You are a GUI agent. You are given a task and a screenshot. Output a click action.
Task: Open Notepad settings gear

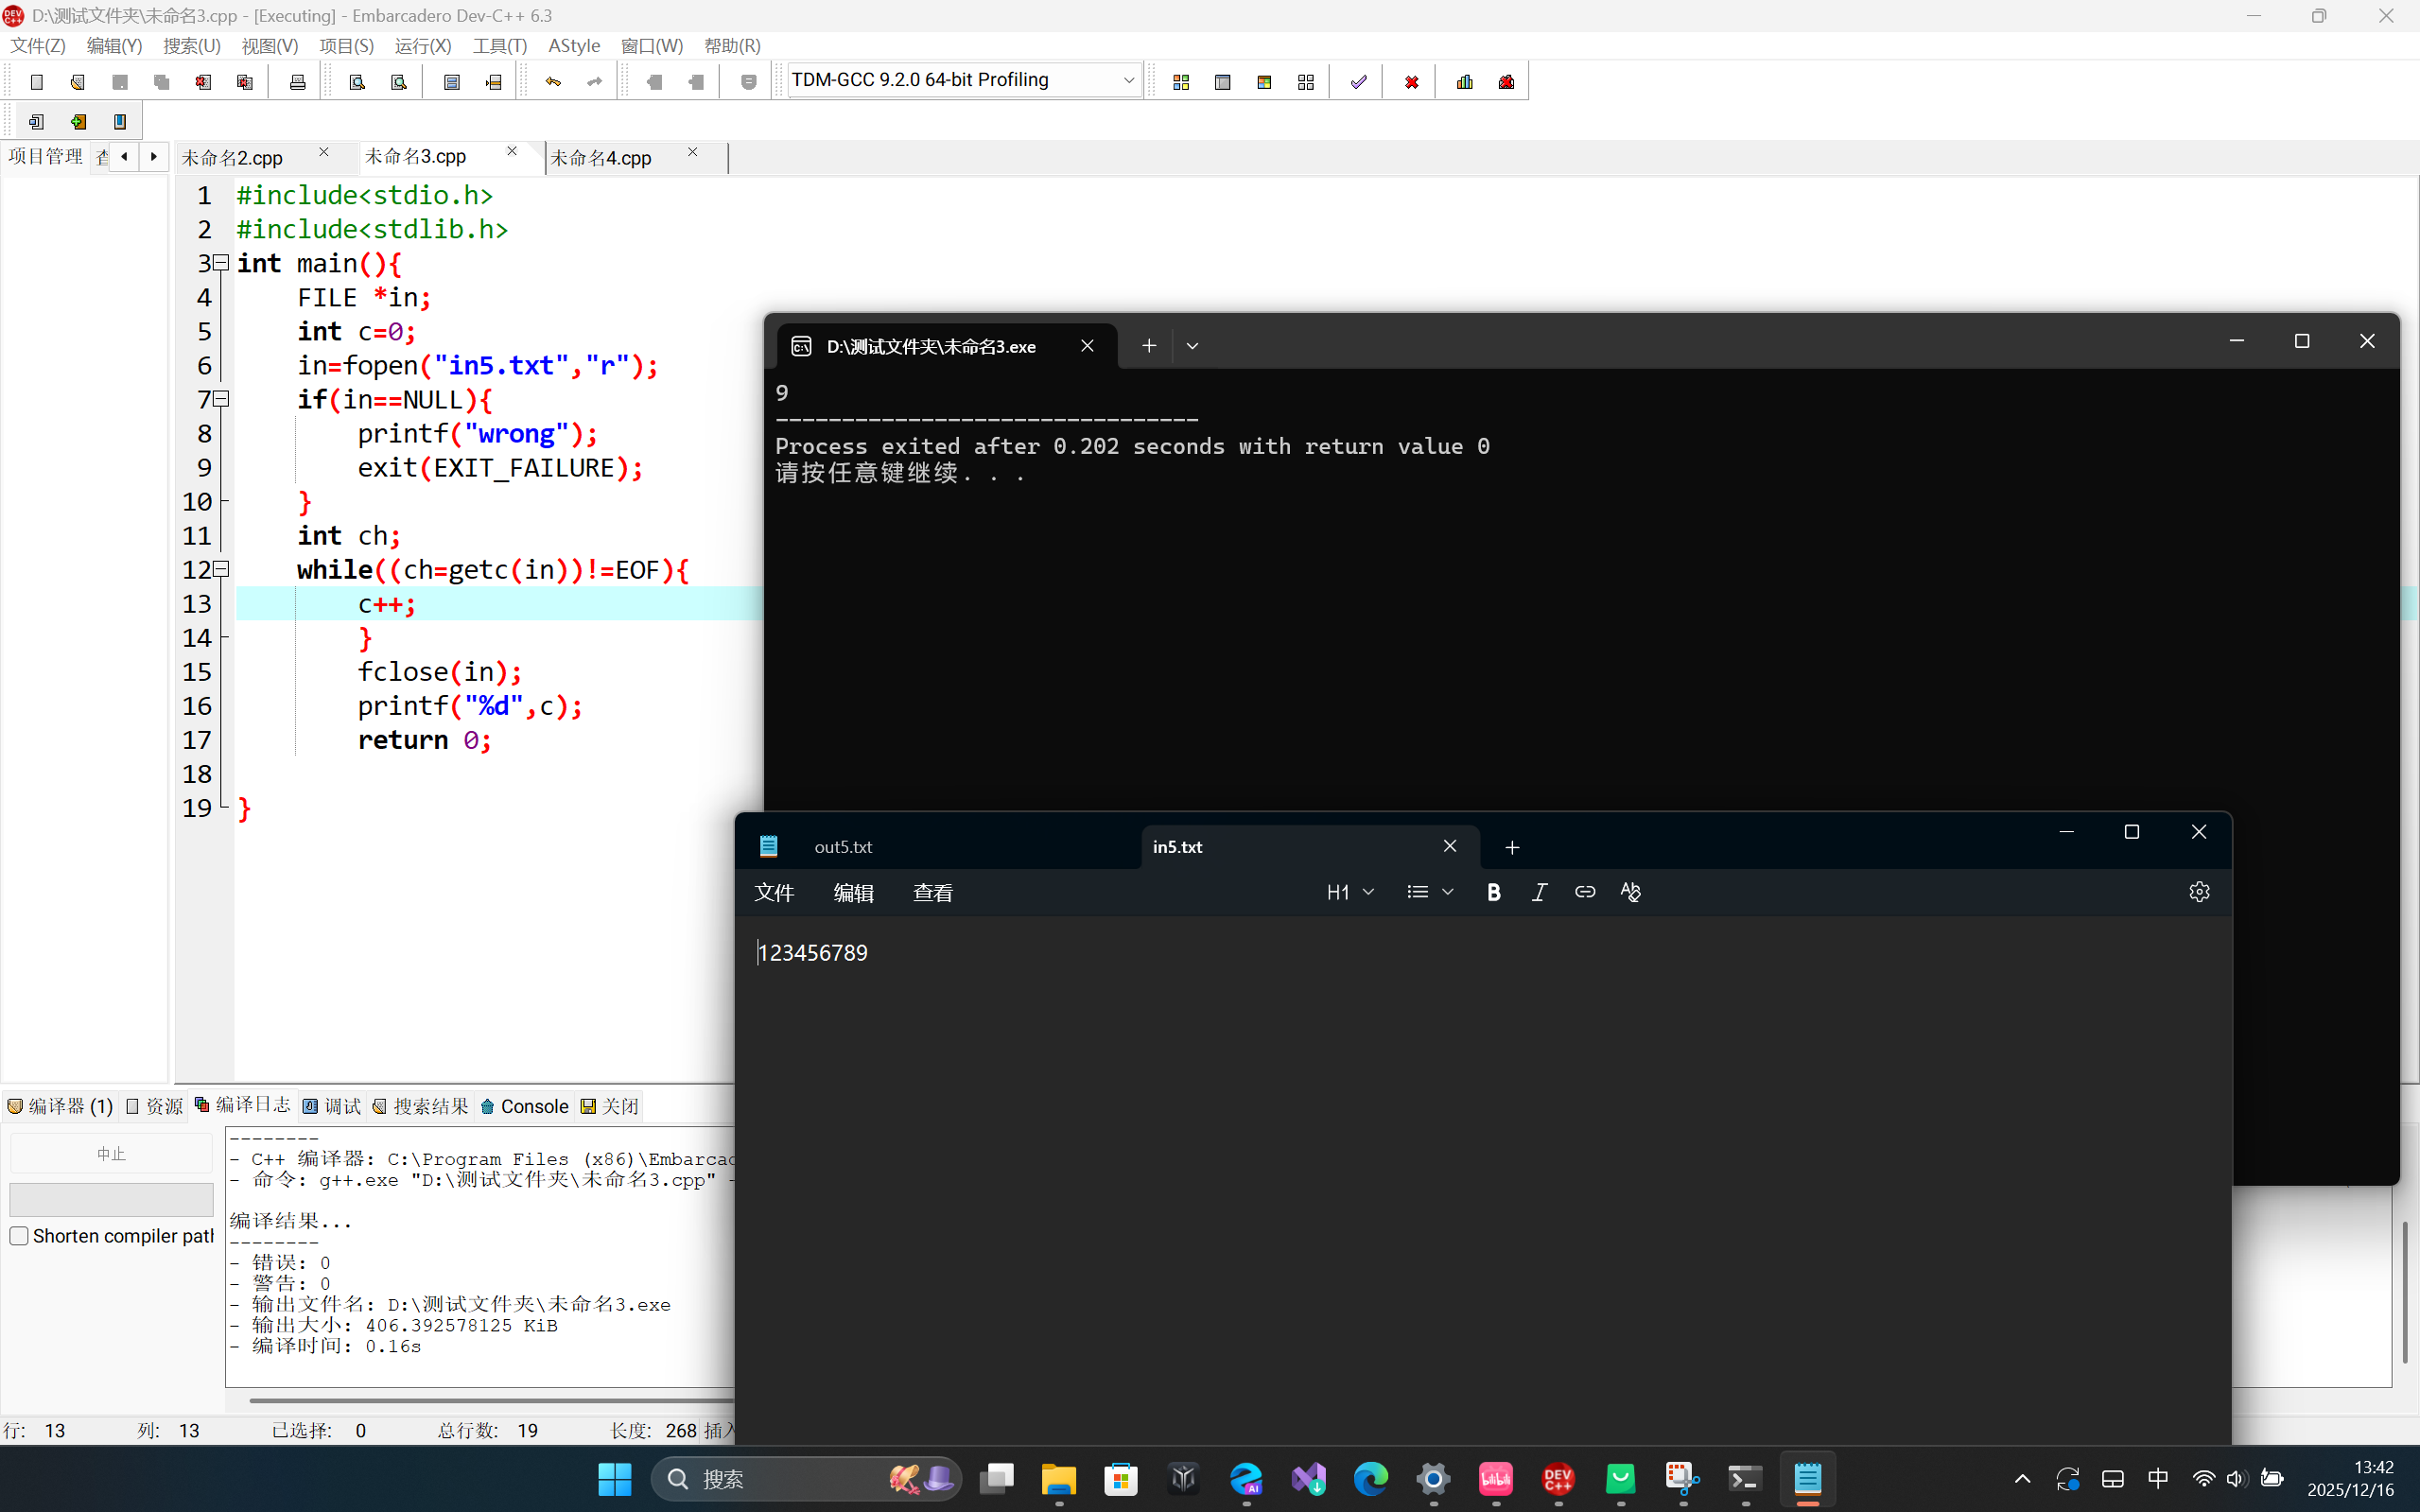[2198, 892]
